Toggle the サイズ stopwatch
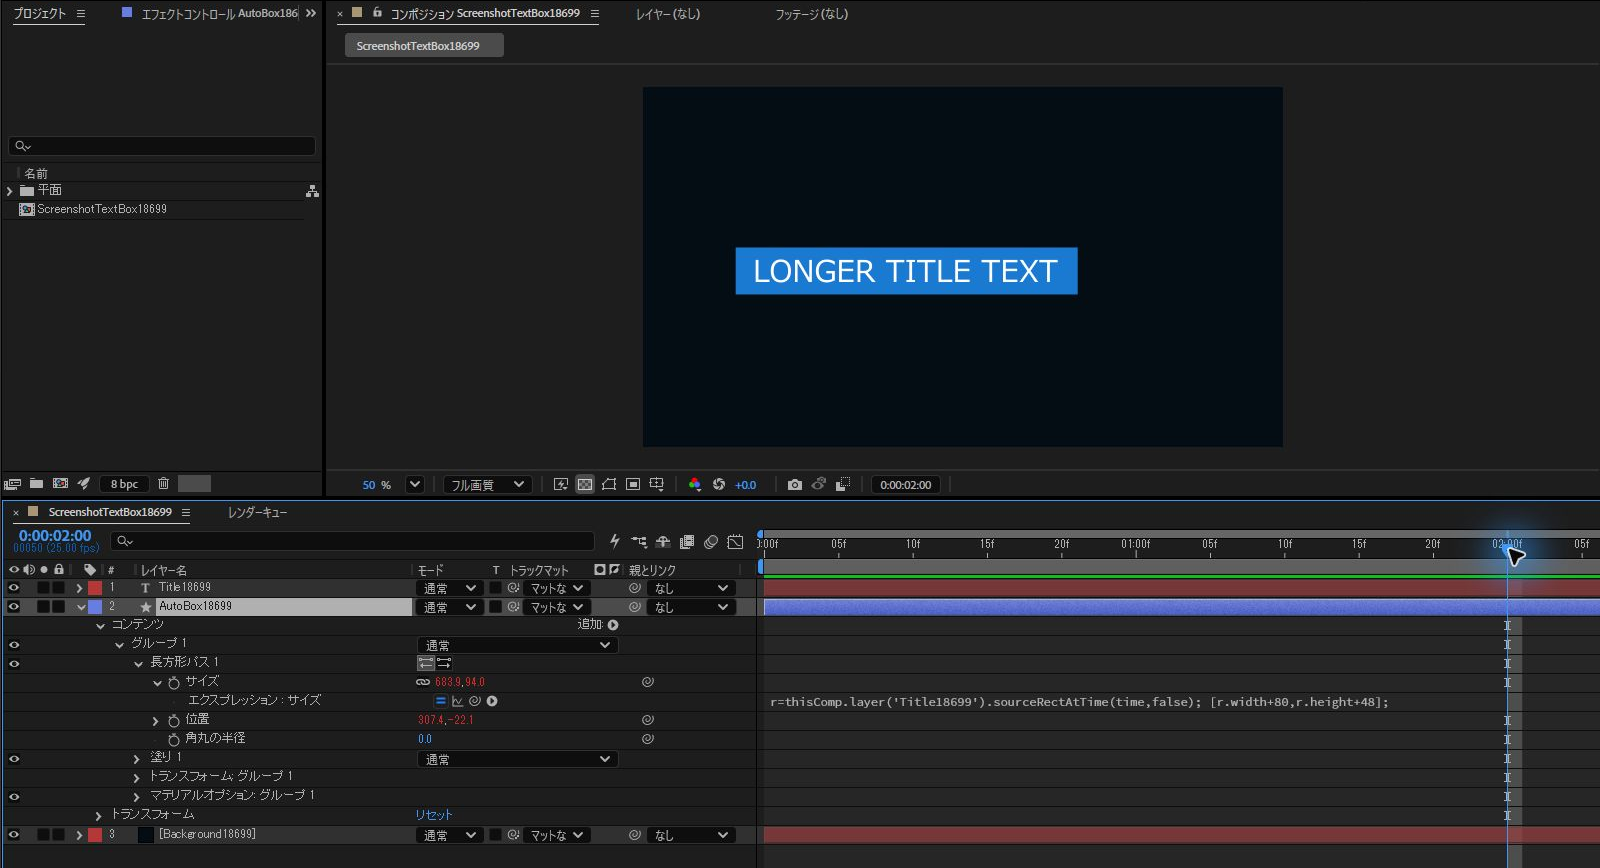 (174, 682)
